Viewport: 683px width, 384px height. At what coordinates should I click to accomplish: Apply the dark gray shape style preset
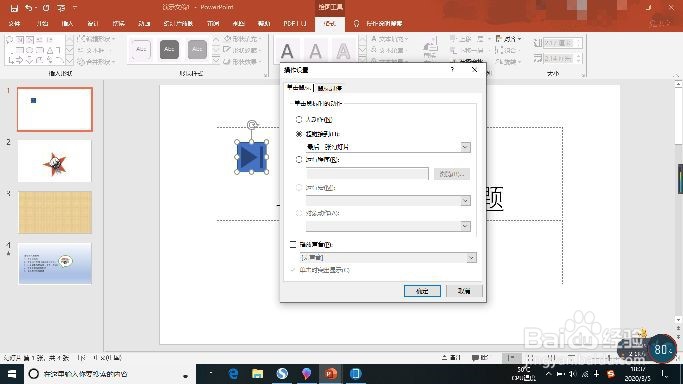[169, 50]
